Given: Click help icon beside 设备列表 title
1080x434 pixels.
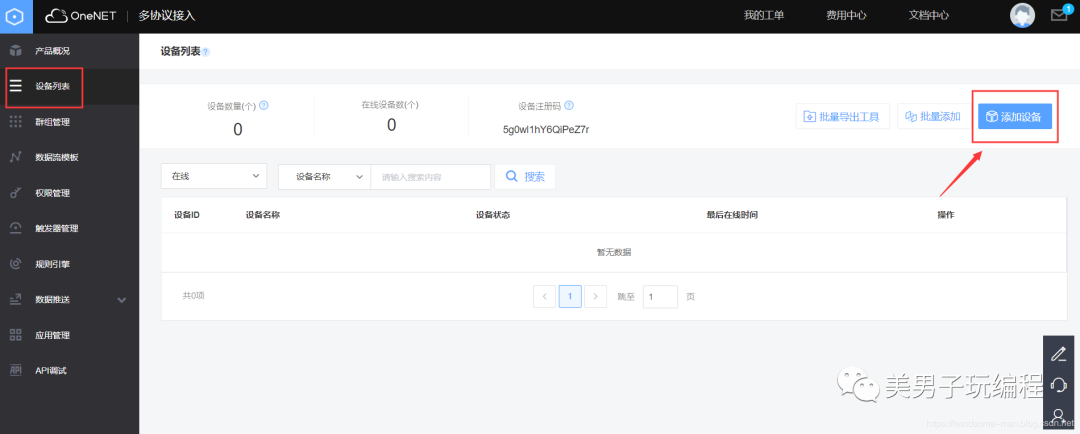Looking at the screenshot, I should 205,52.
